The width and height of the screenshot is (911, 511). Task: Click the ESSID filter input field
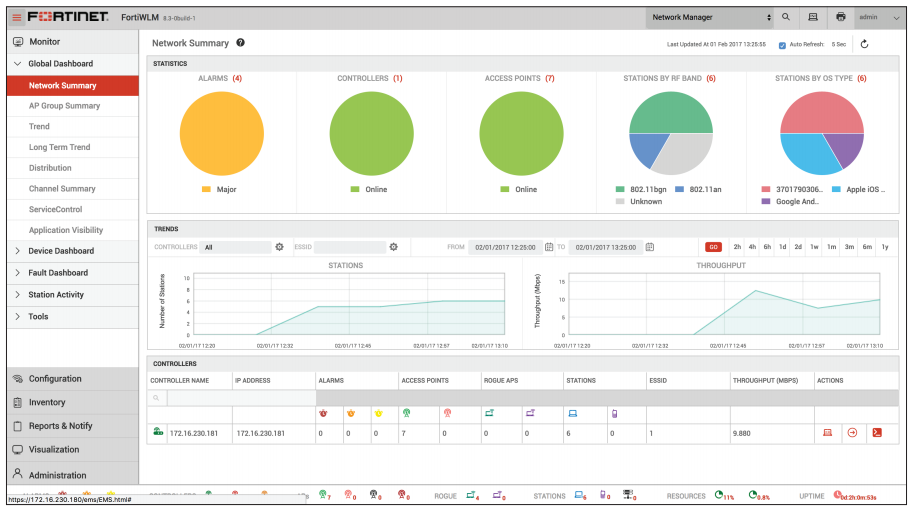tap(350, 247)
